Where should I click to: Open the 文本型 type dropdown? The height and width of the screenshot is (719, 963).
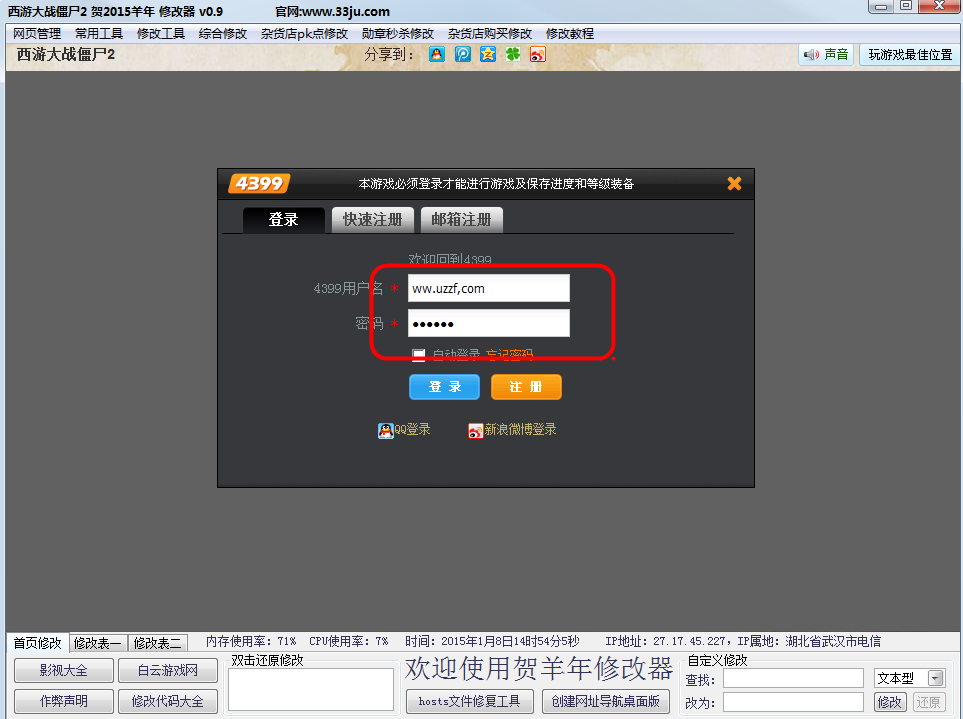click(936, 678)
